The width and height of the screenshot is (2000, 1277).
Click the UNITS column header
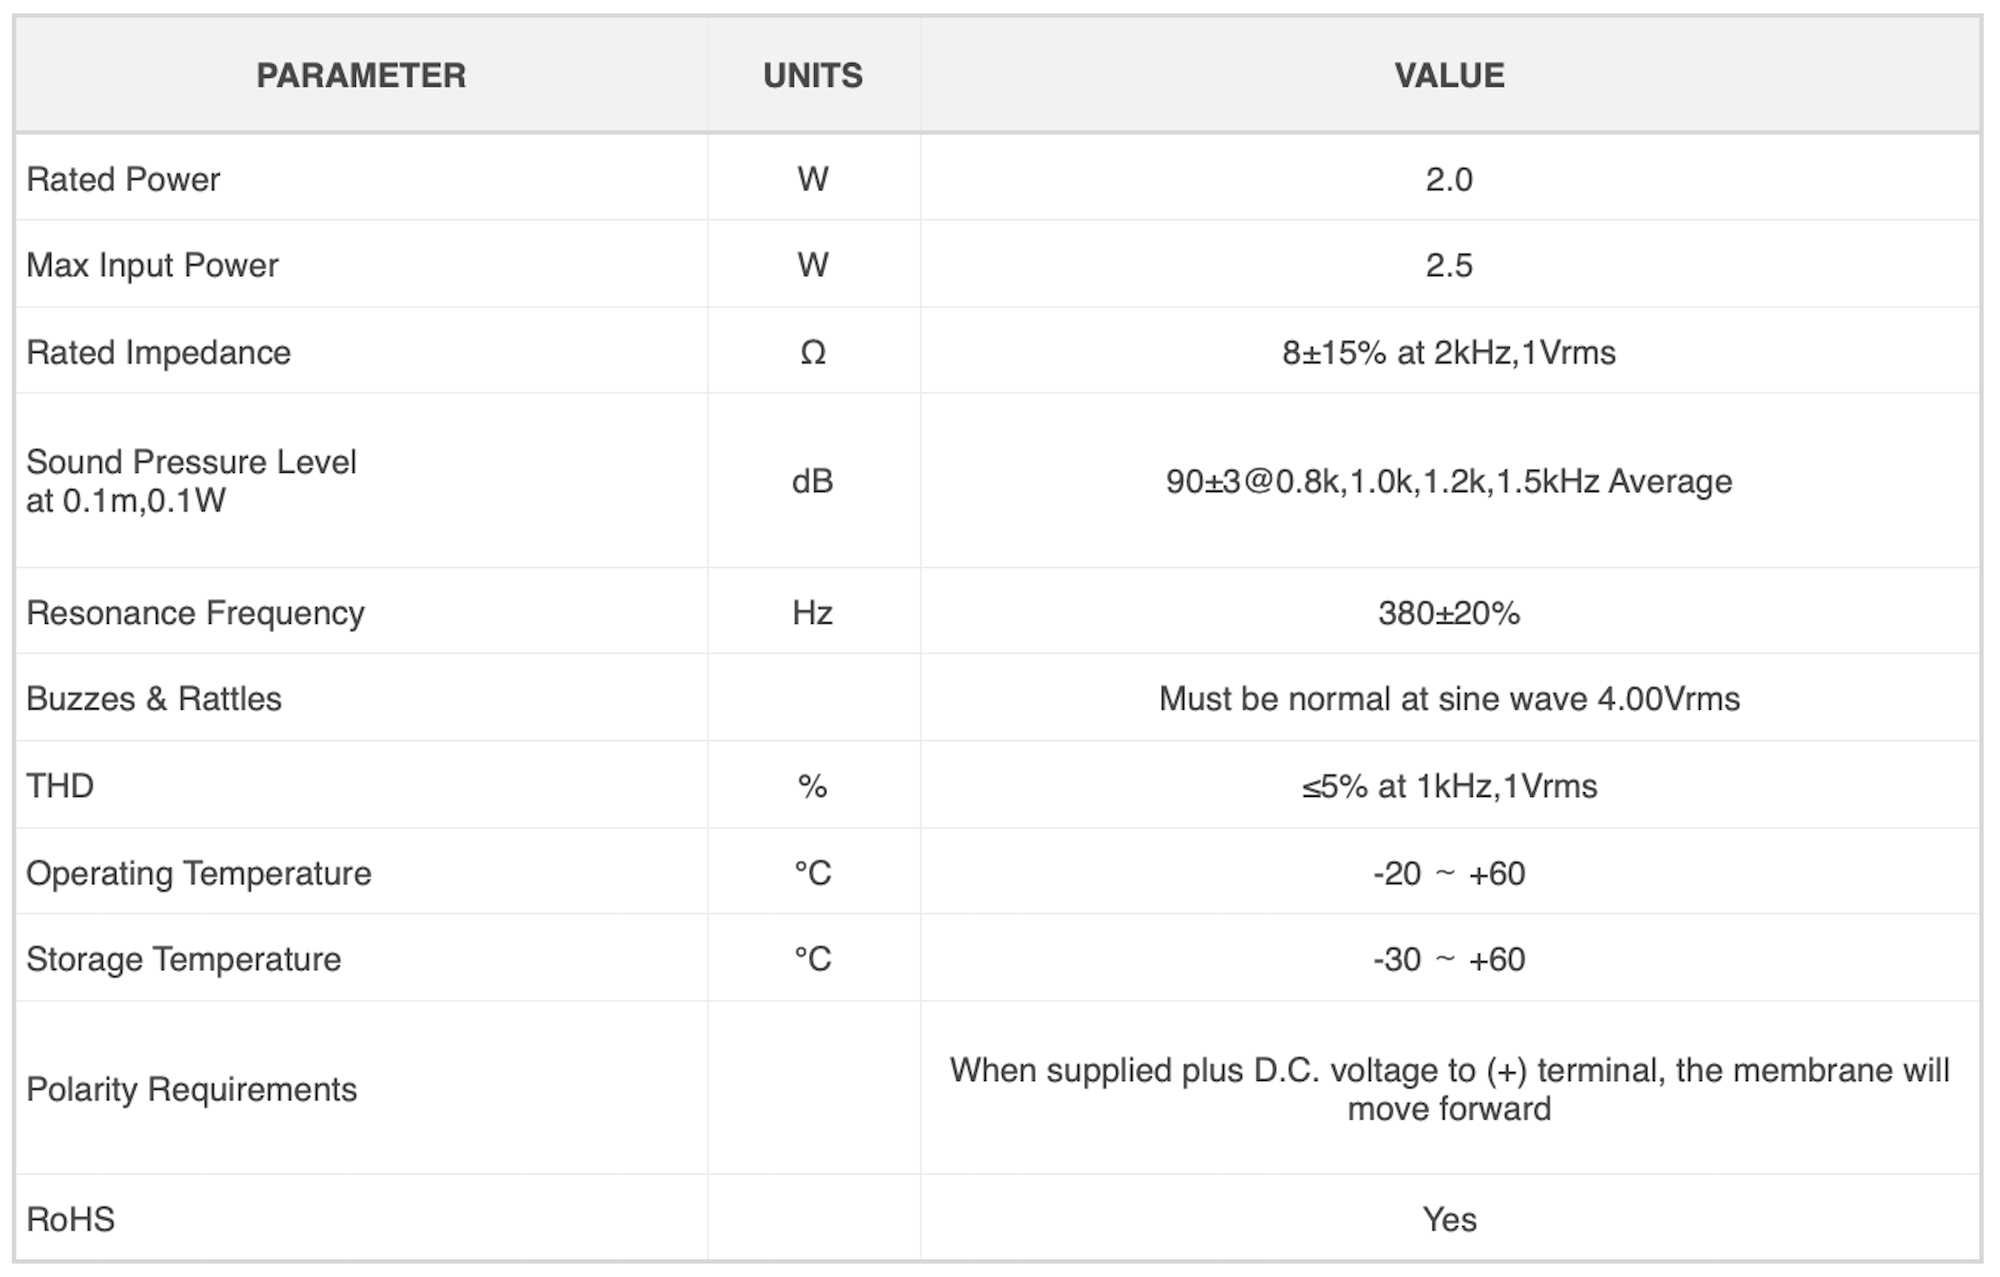813,76
